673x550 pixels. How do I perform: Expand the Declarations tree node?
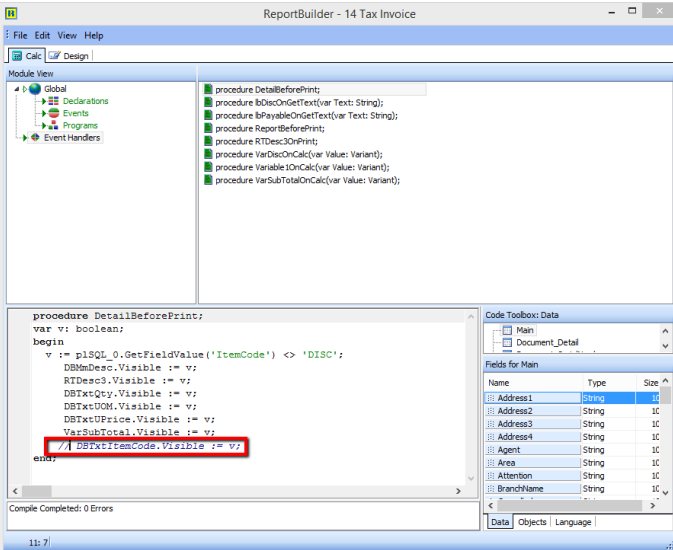click(x=43, y=101)
